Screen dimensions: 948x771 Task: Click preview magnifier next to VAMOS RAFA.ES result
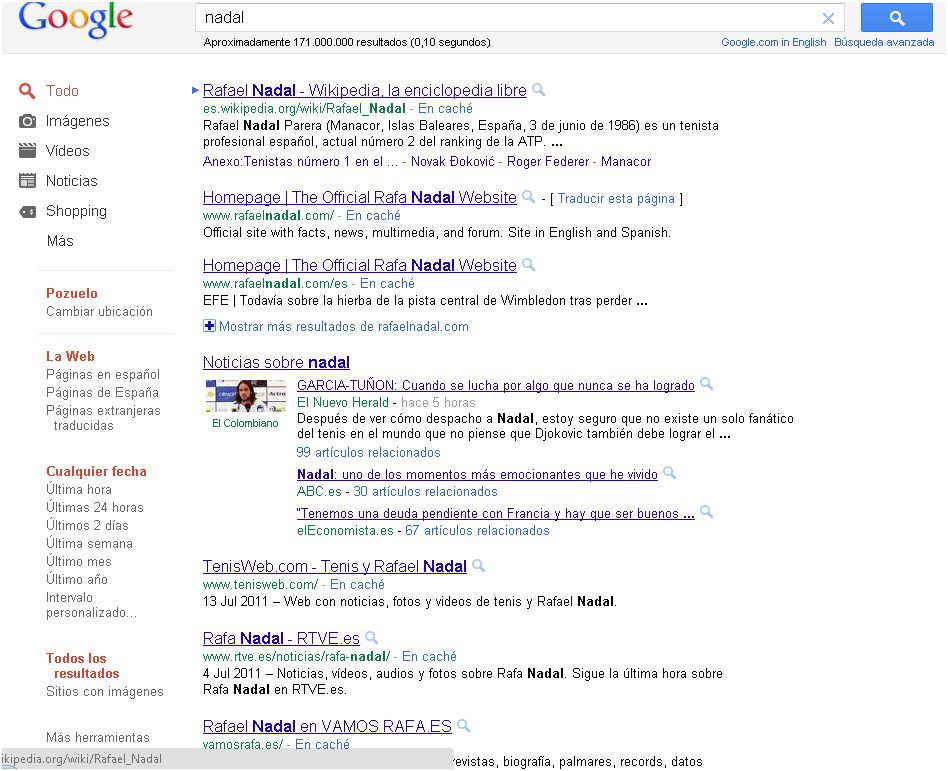tap(464, 726)
